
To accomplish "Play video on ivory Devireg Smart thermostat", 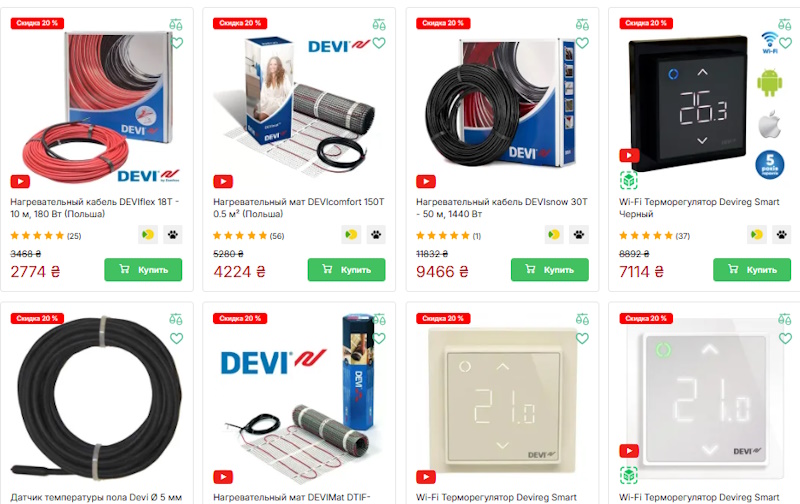I will tap(426, 477).
